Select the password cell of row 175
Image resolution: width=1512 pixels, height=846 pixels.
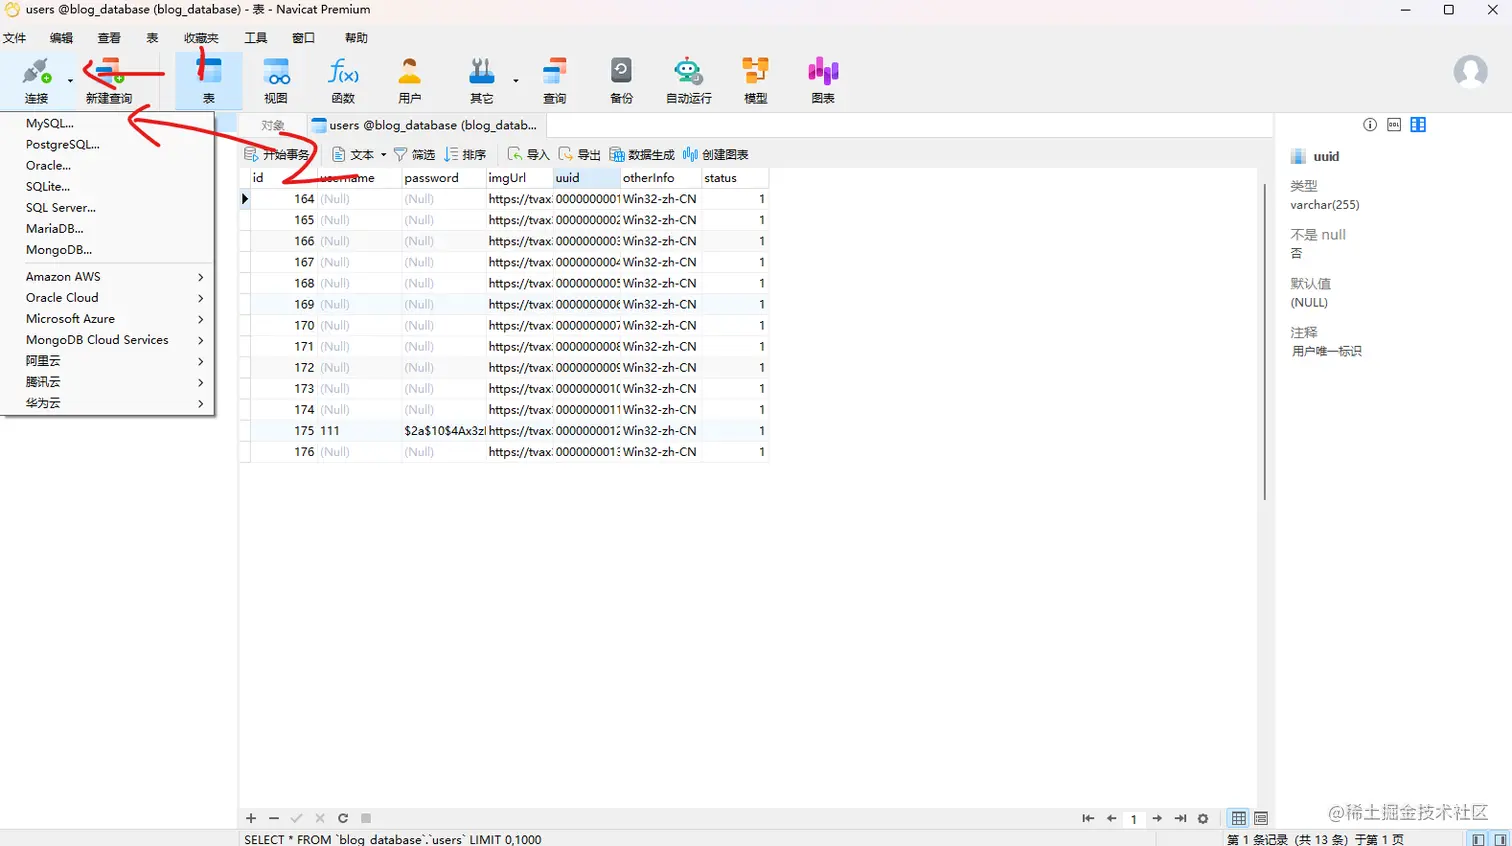pyautogui.click(x=444, y=431)
